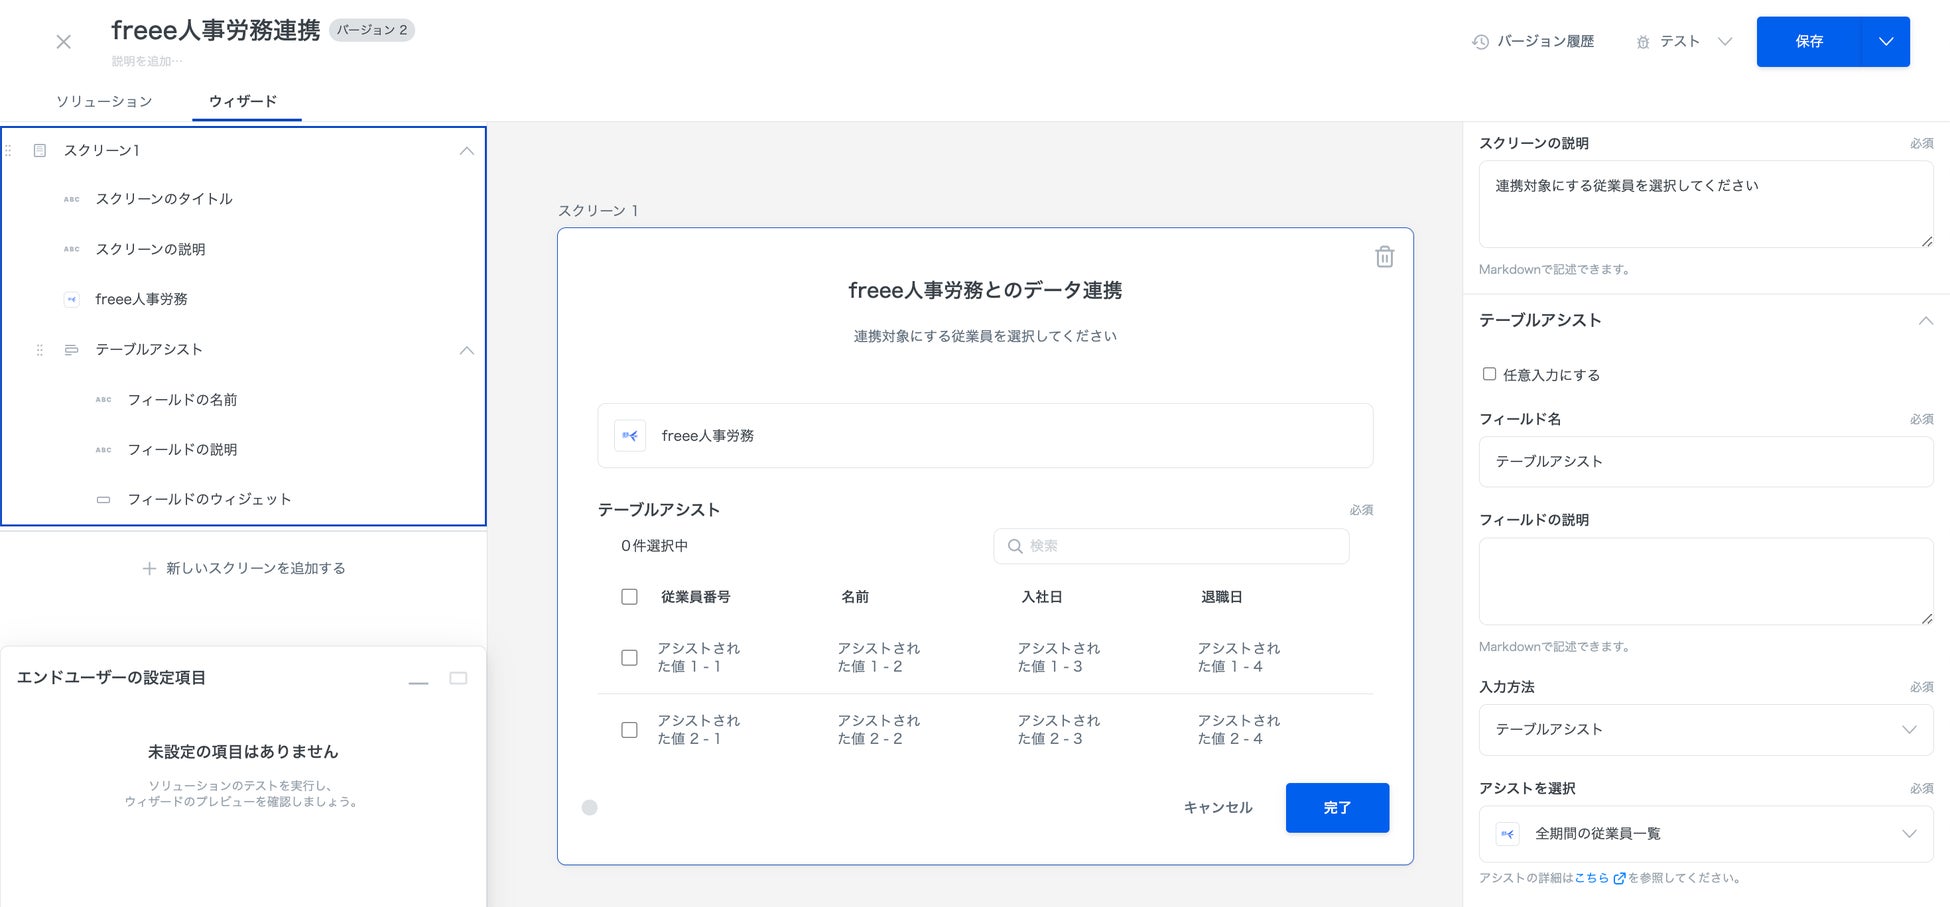
Task: Select スクリーンのタイトル in the tree
Action: (164, 199)
